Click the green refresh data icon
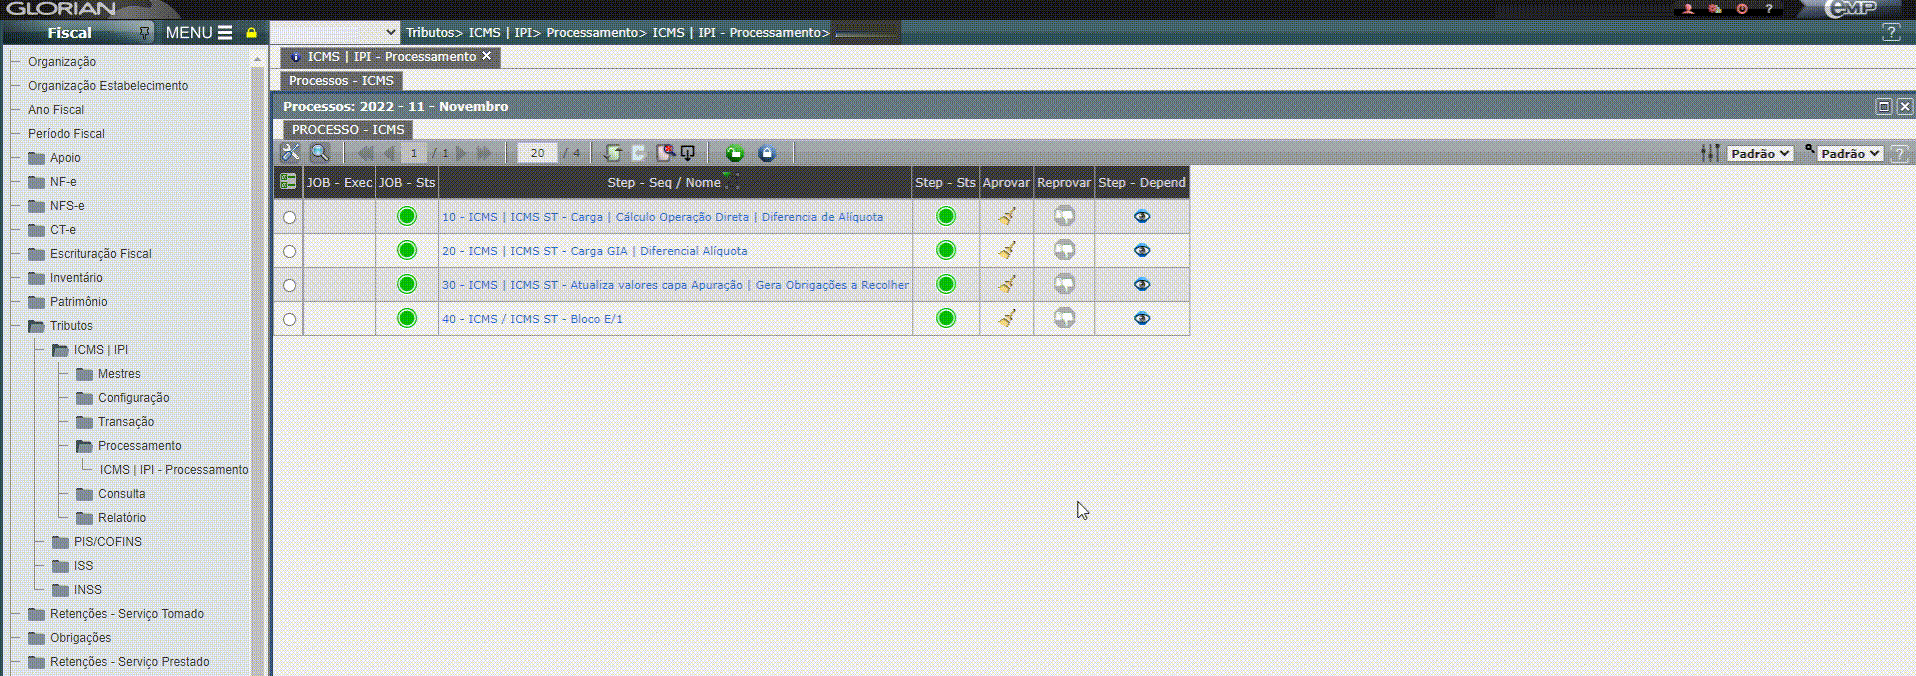Image resolution: width=1916 pixels, height=676 pixels. tap(613, 153)
